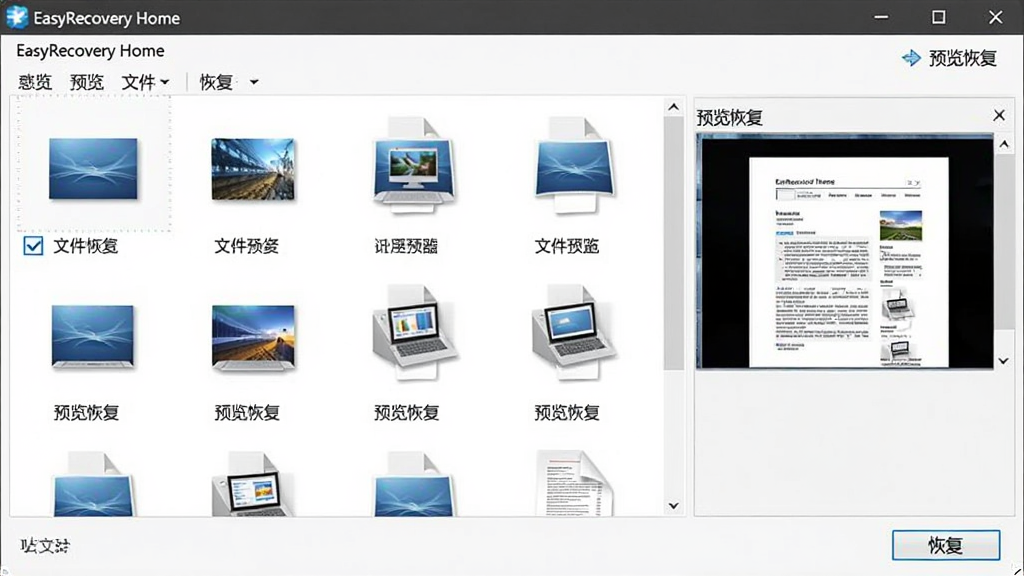This screenshot has height=576, width=1024.
Task: Click the 预览恢复 title of the preview panel
Action: 730,118
